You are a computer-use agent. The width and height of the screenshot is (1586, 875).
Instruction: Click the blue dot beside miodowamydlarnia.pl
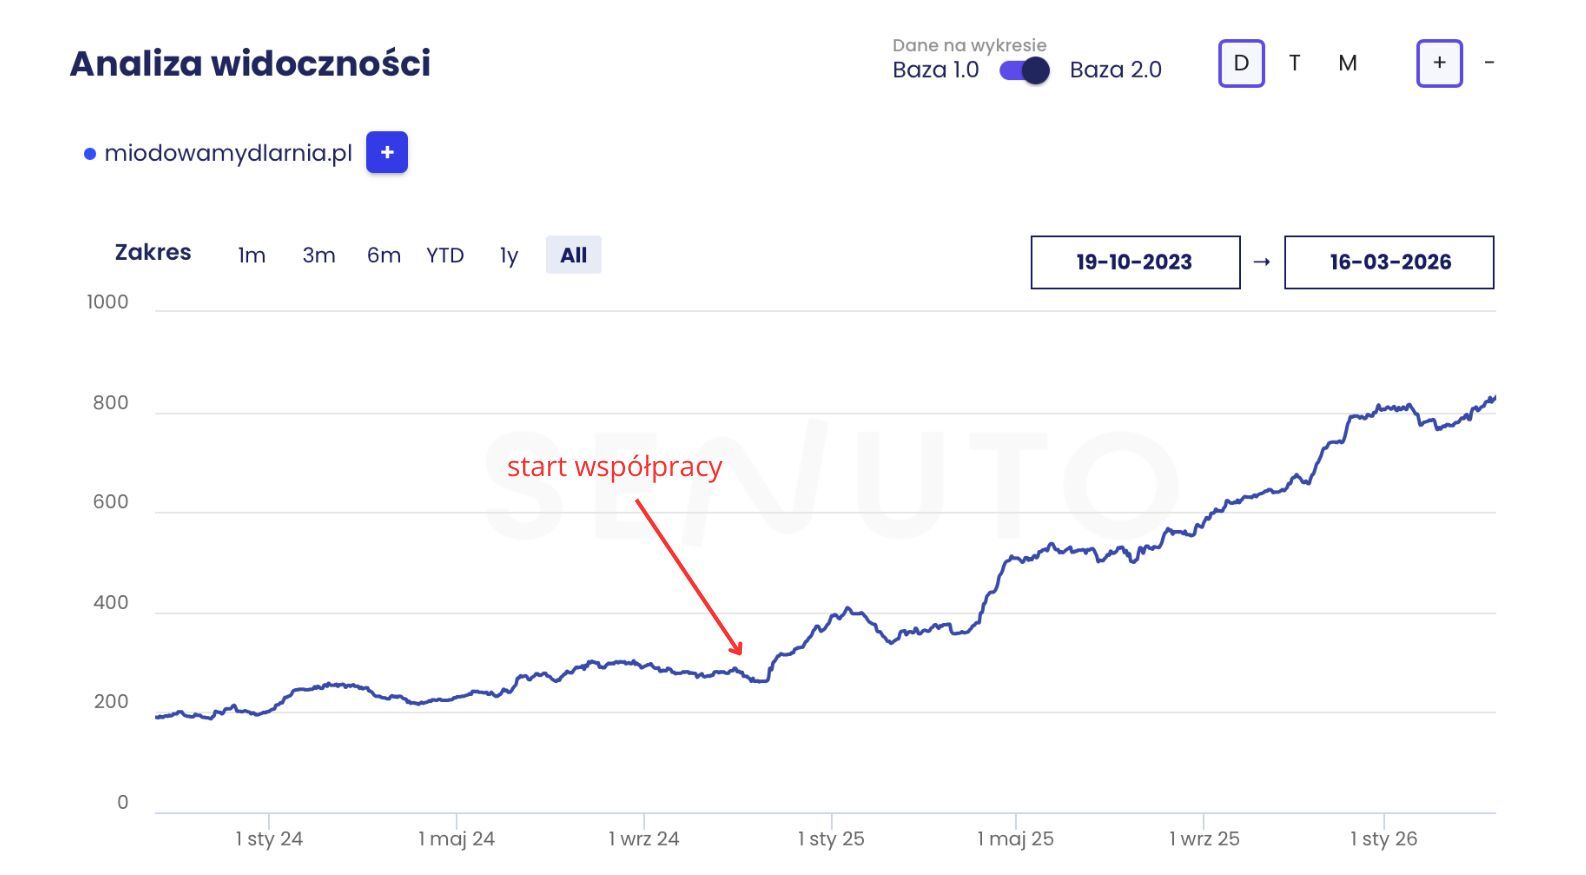[90, 154]
